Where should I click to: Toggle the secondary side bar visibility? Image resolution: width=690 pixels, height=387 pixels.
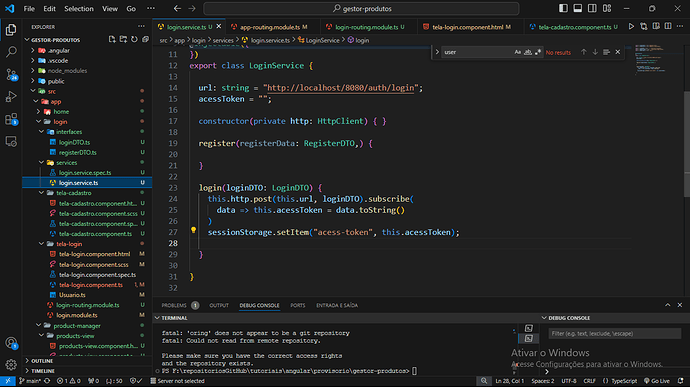(592, 8)
